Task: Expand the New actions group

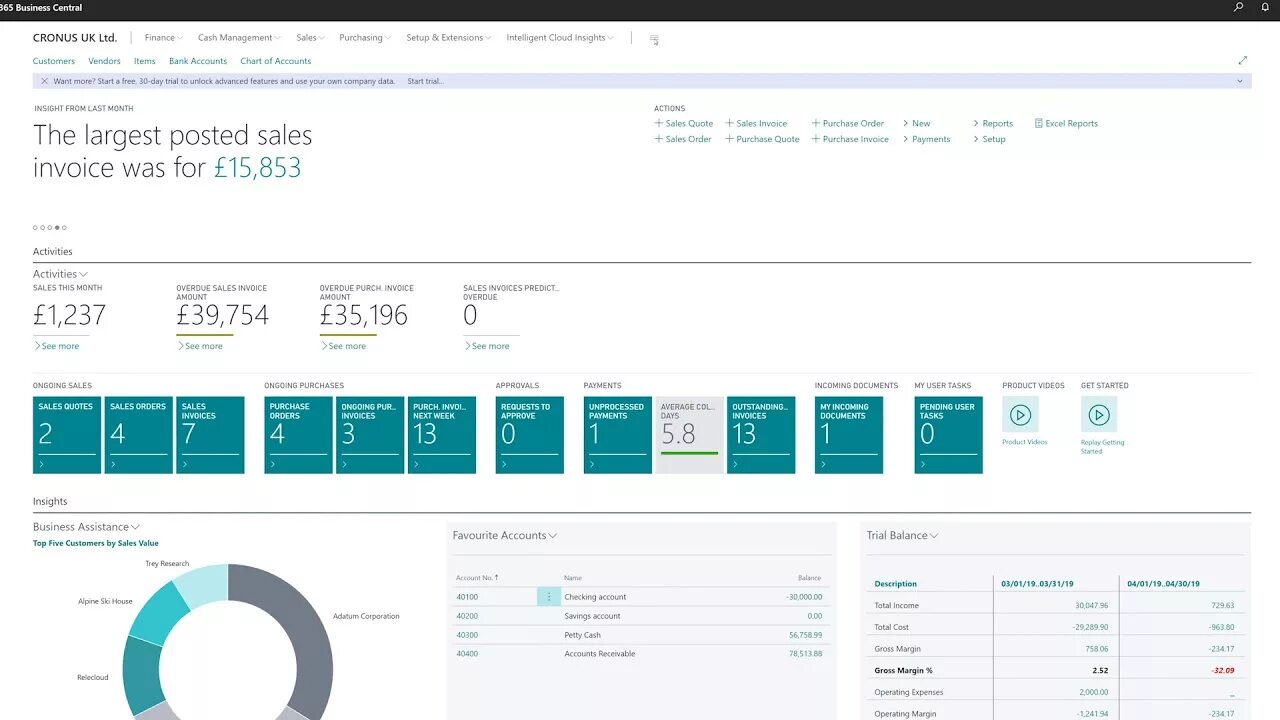Action: click(916, 124)
